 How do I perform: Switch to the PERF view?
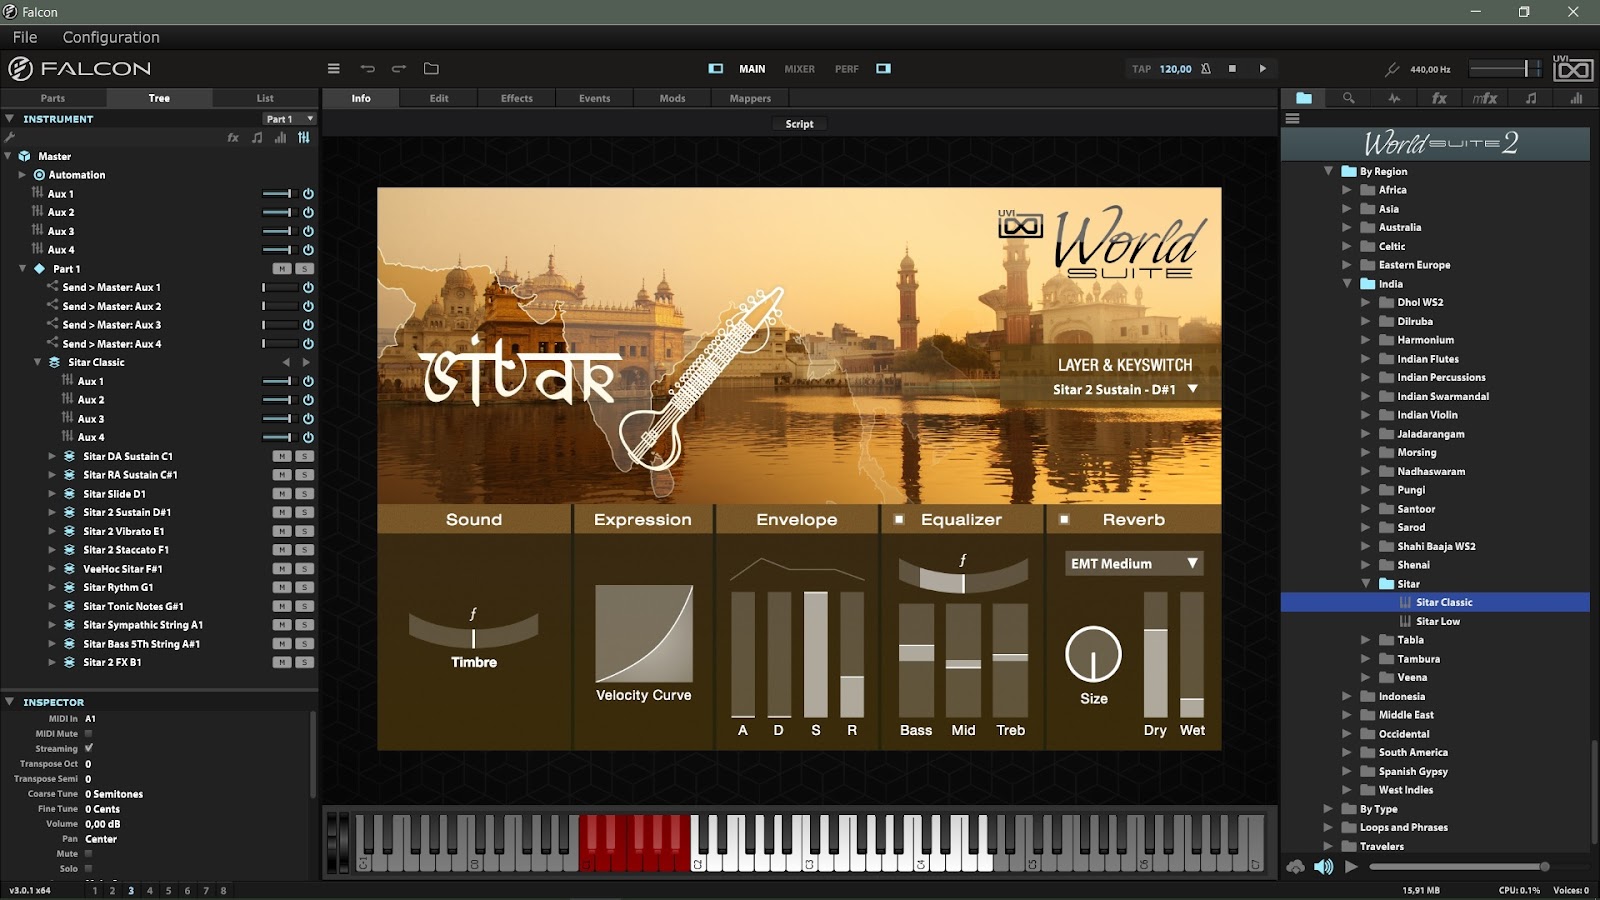[847, 69]
